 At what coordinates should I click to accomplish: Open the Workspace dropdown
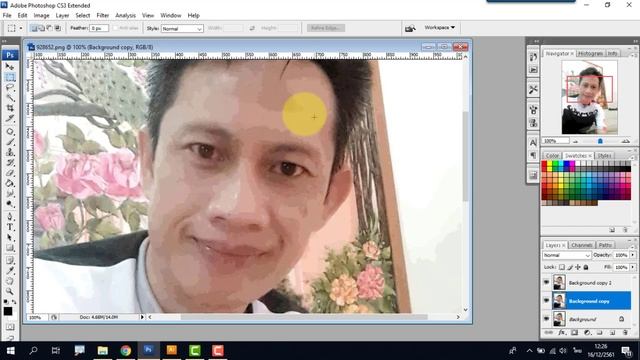click(440, 28)
